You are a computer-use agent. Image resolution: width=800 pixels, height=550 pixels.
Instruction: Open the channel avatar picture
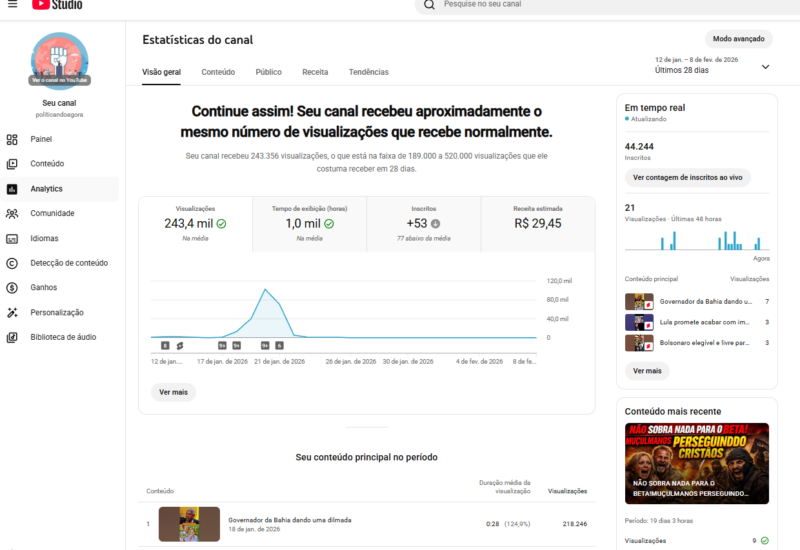pyautogui.click(x=59, y=61)
